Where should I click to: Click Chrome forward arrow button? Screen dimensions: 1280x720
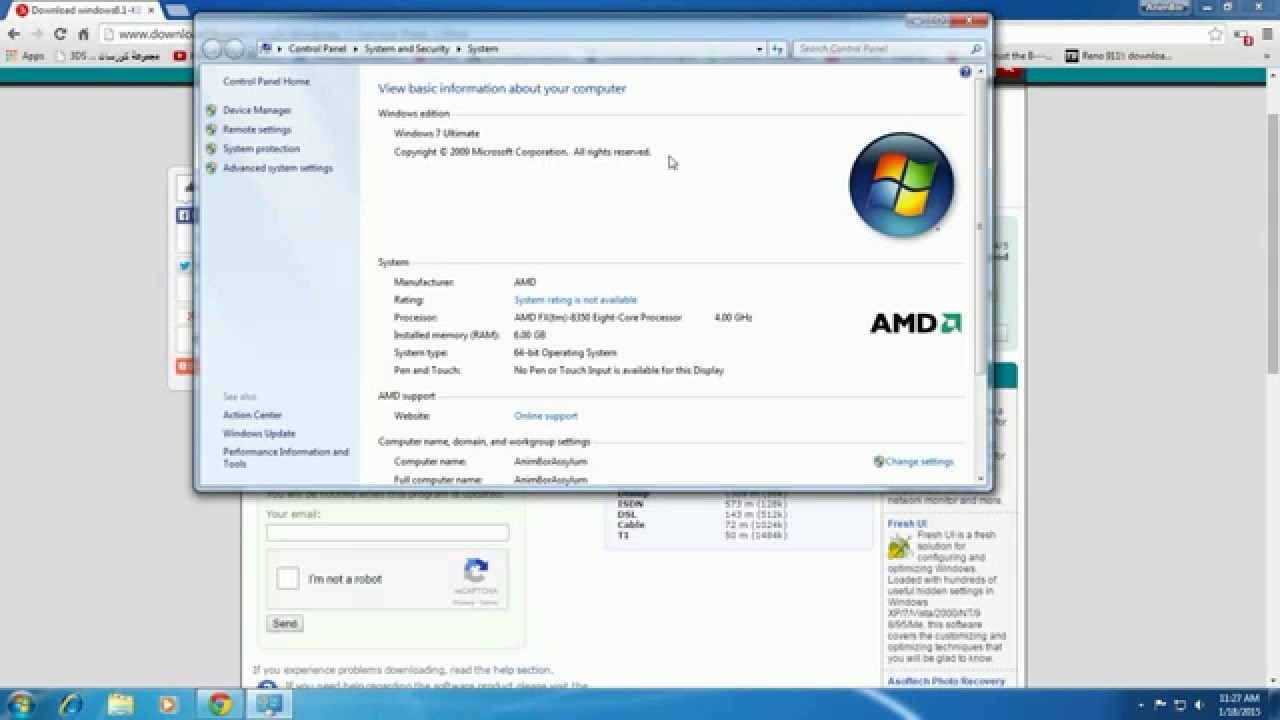pyautogui.click(x=37, y=34)
